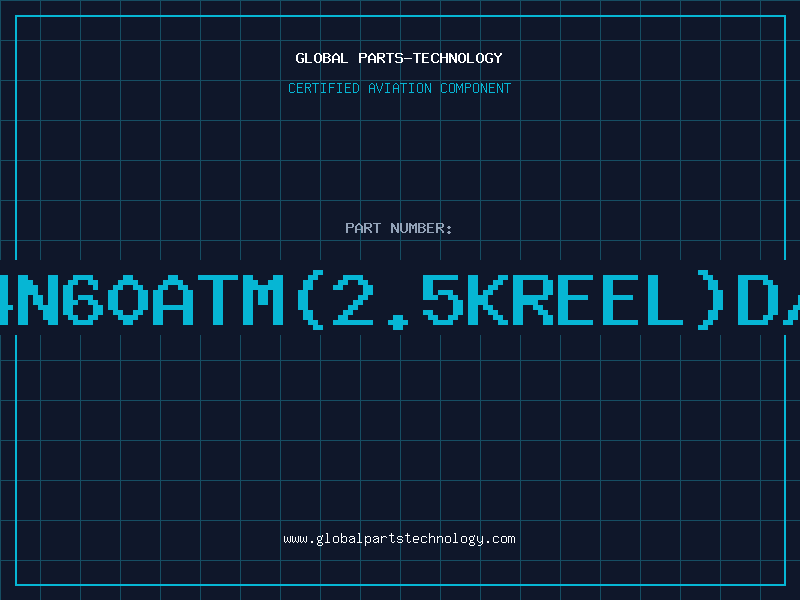The image size is (800, 600).
Task: Click the PARTS-TECHNOLOGY header text
Action: point(430,58)
